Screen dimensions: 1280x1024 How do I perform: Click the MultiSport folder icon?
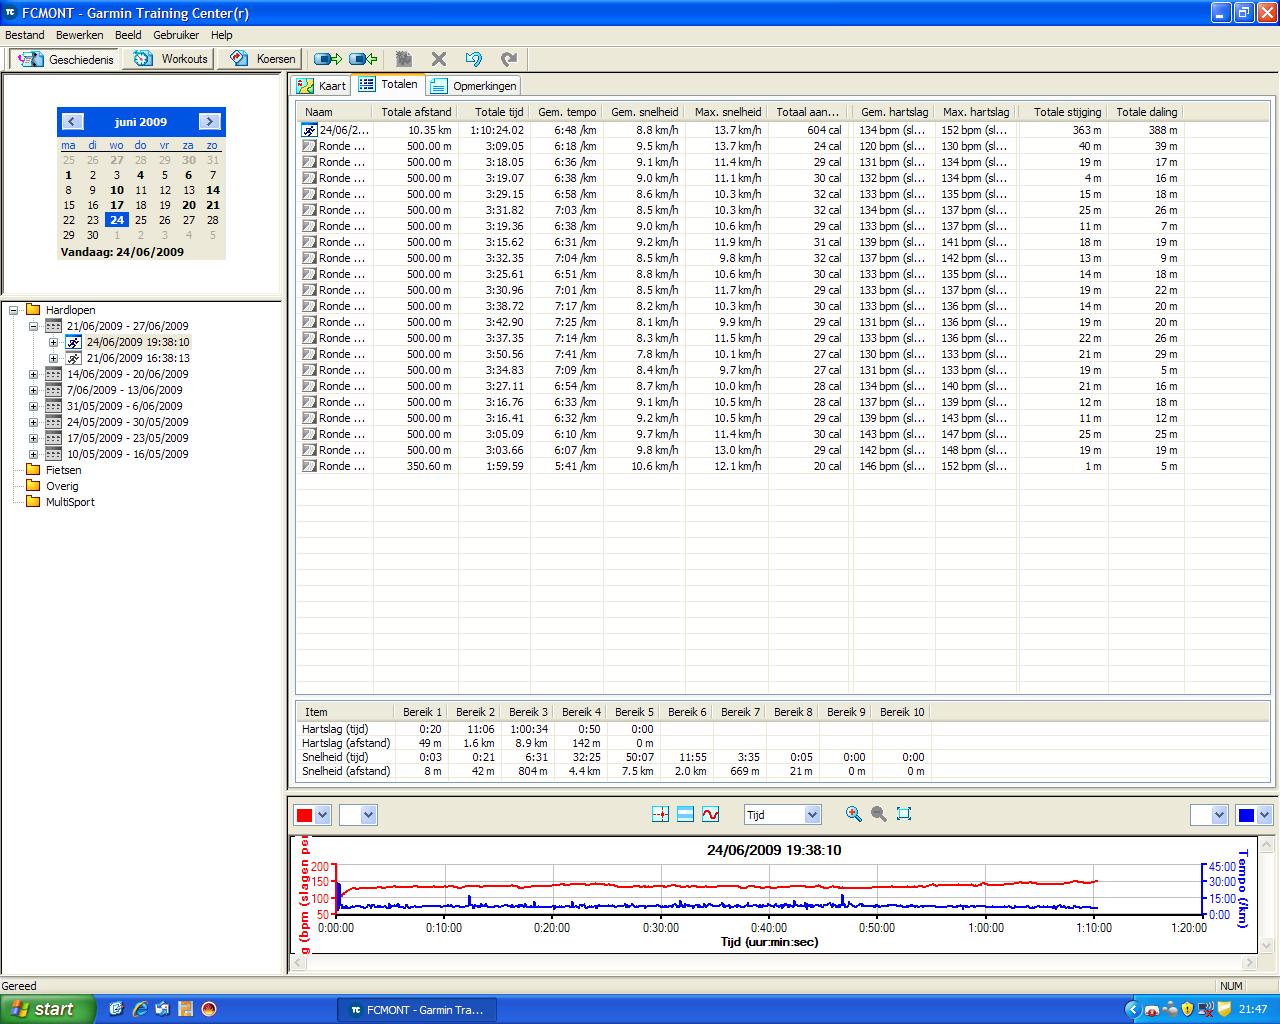point(33,502)
